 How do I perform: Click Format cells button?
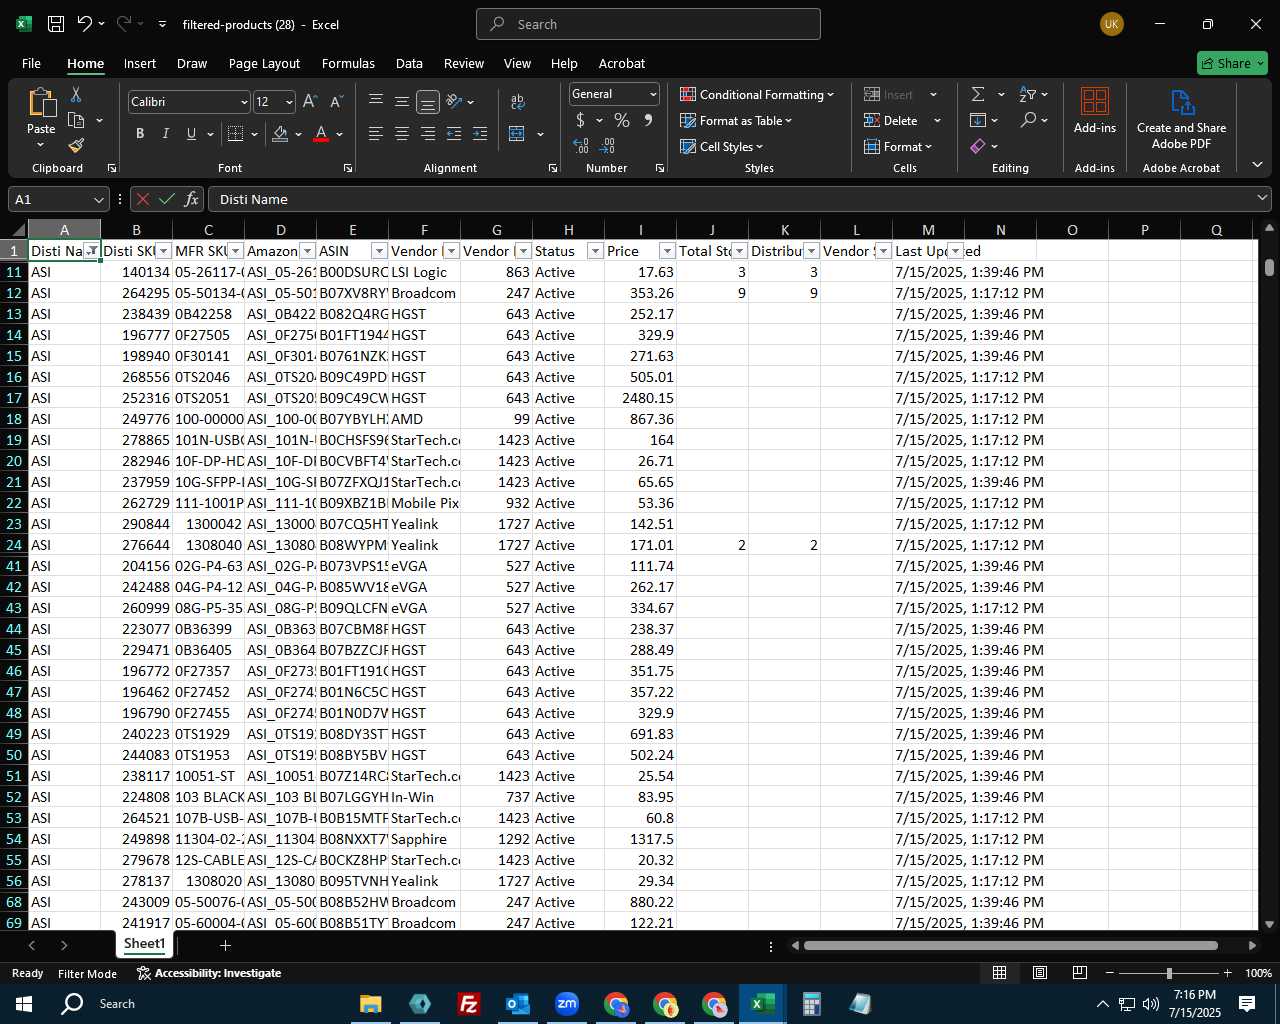898,146
